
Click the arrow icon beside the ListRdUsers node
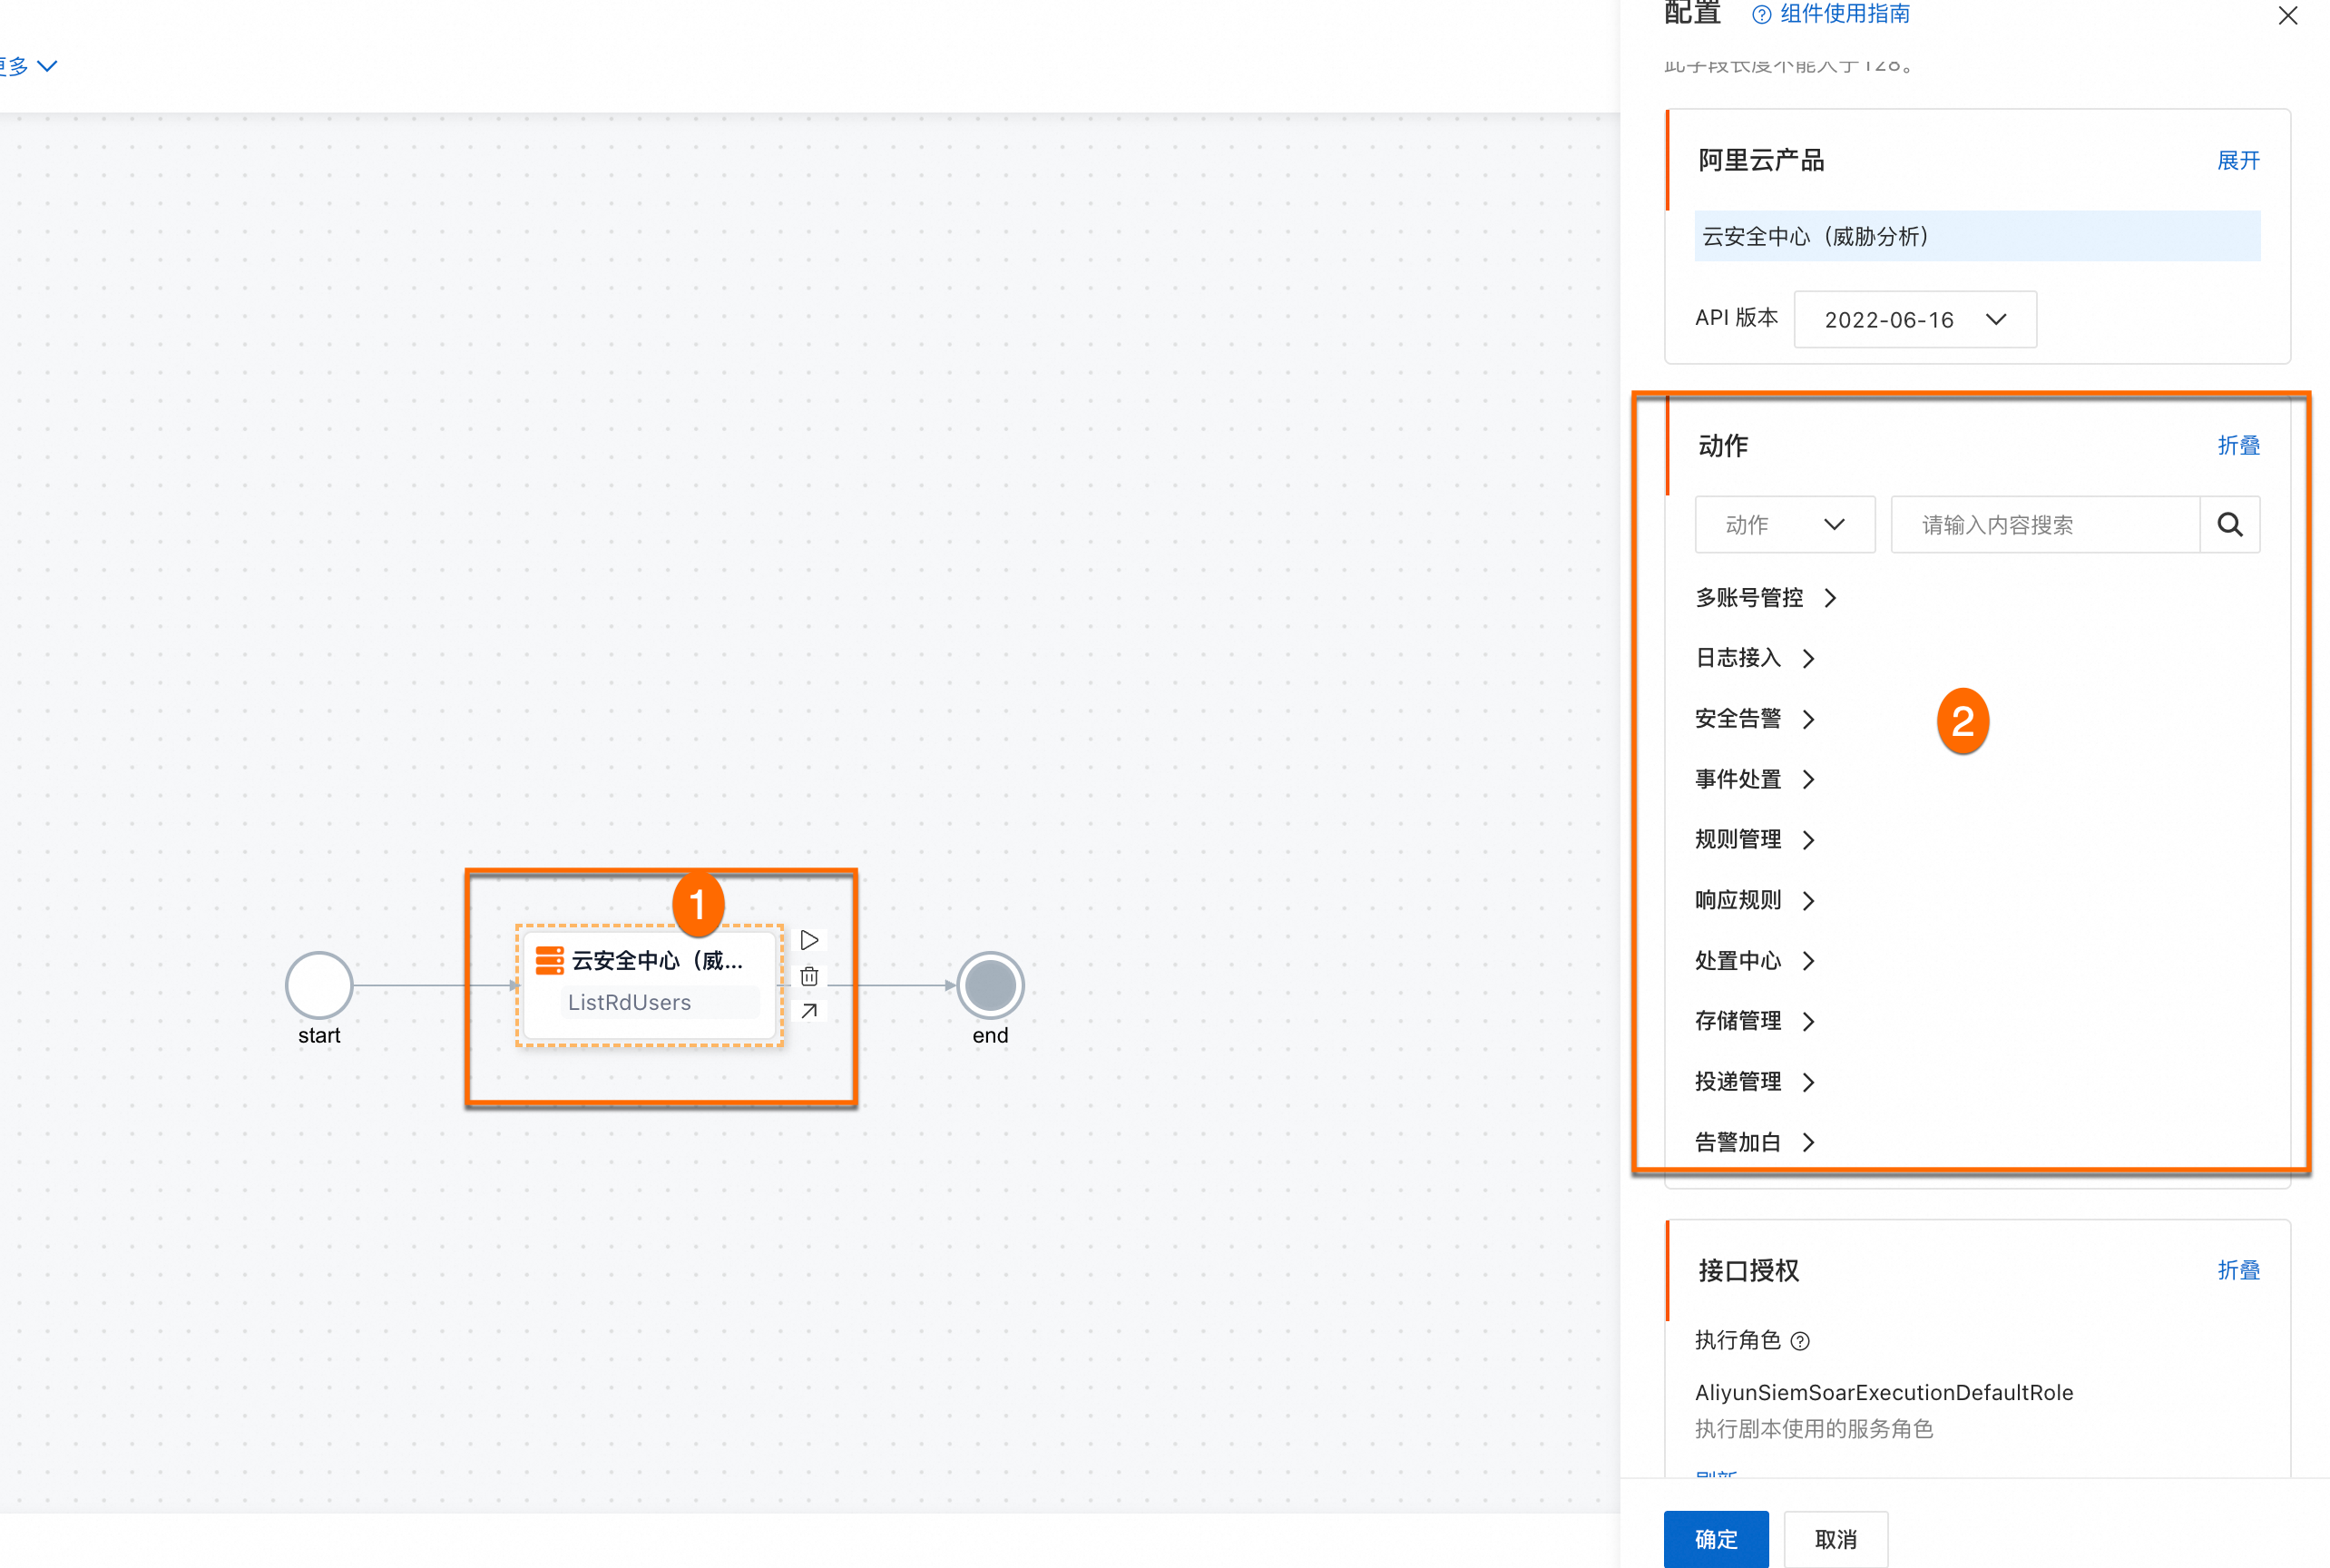(x=809, y=1011)
